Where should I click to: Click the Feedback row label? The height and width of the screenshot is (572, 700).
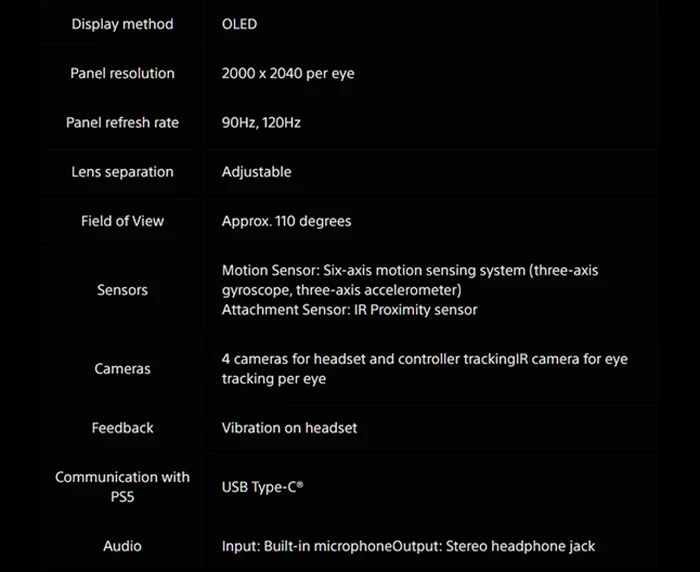coord(122,428)
